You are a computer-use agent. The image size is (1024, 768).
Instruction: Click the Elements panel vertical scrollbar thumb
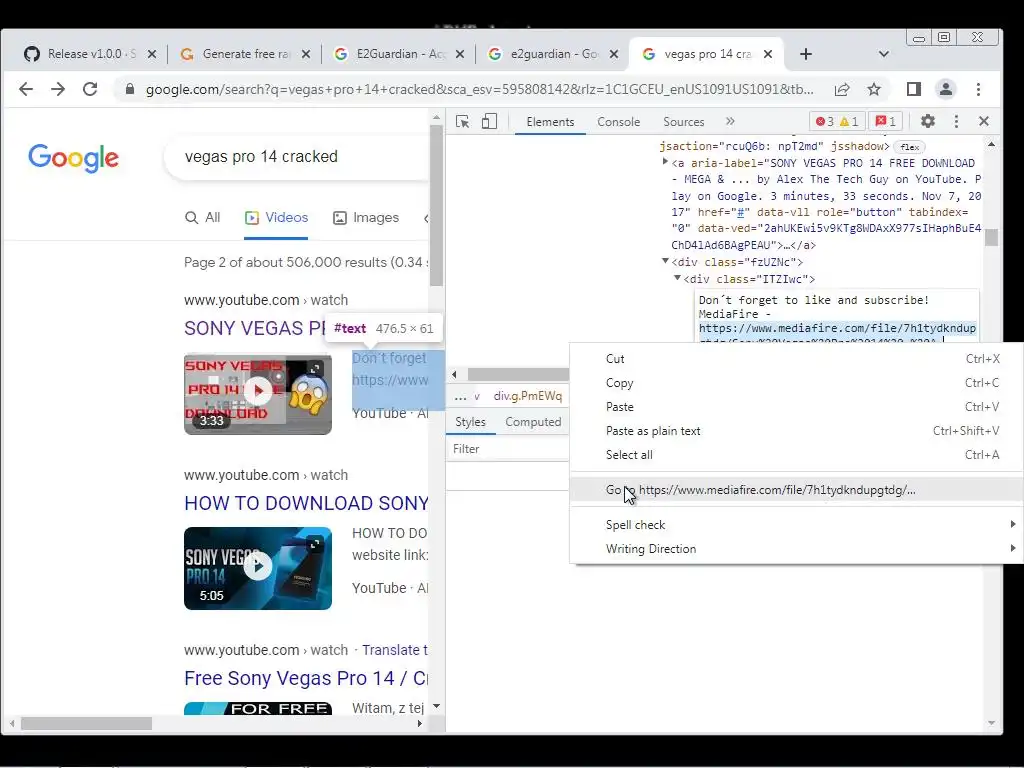[991, 237]
